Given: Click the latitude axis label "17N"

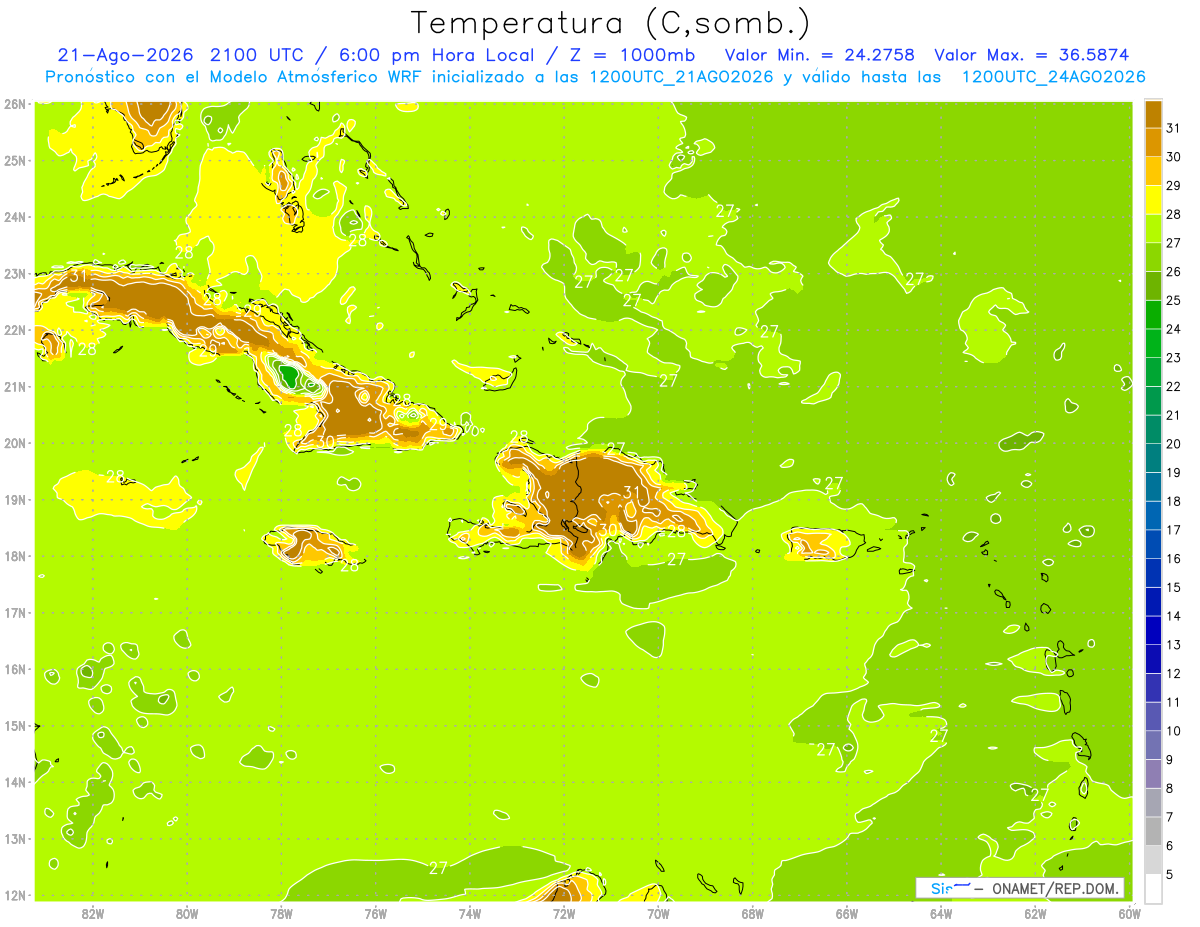Looking at the screenshot, I should click(15, 612).
